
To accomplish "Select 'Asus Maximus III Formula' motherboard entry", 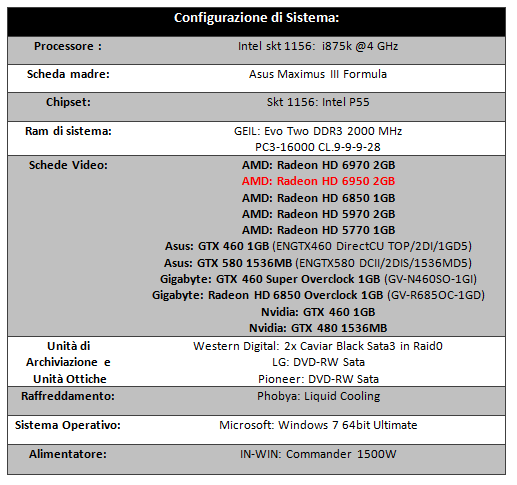I will [318, 74].
